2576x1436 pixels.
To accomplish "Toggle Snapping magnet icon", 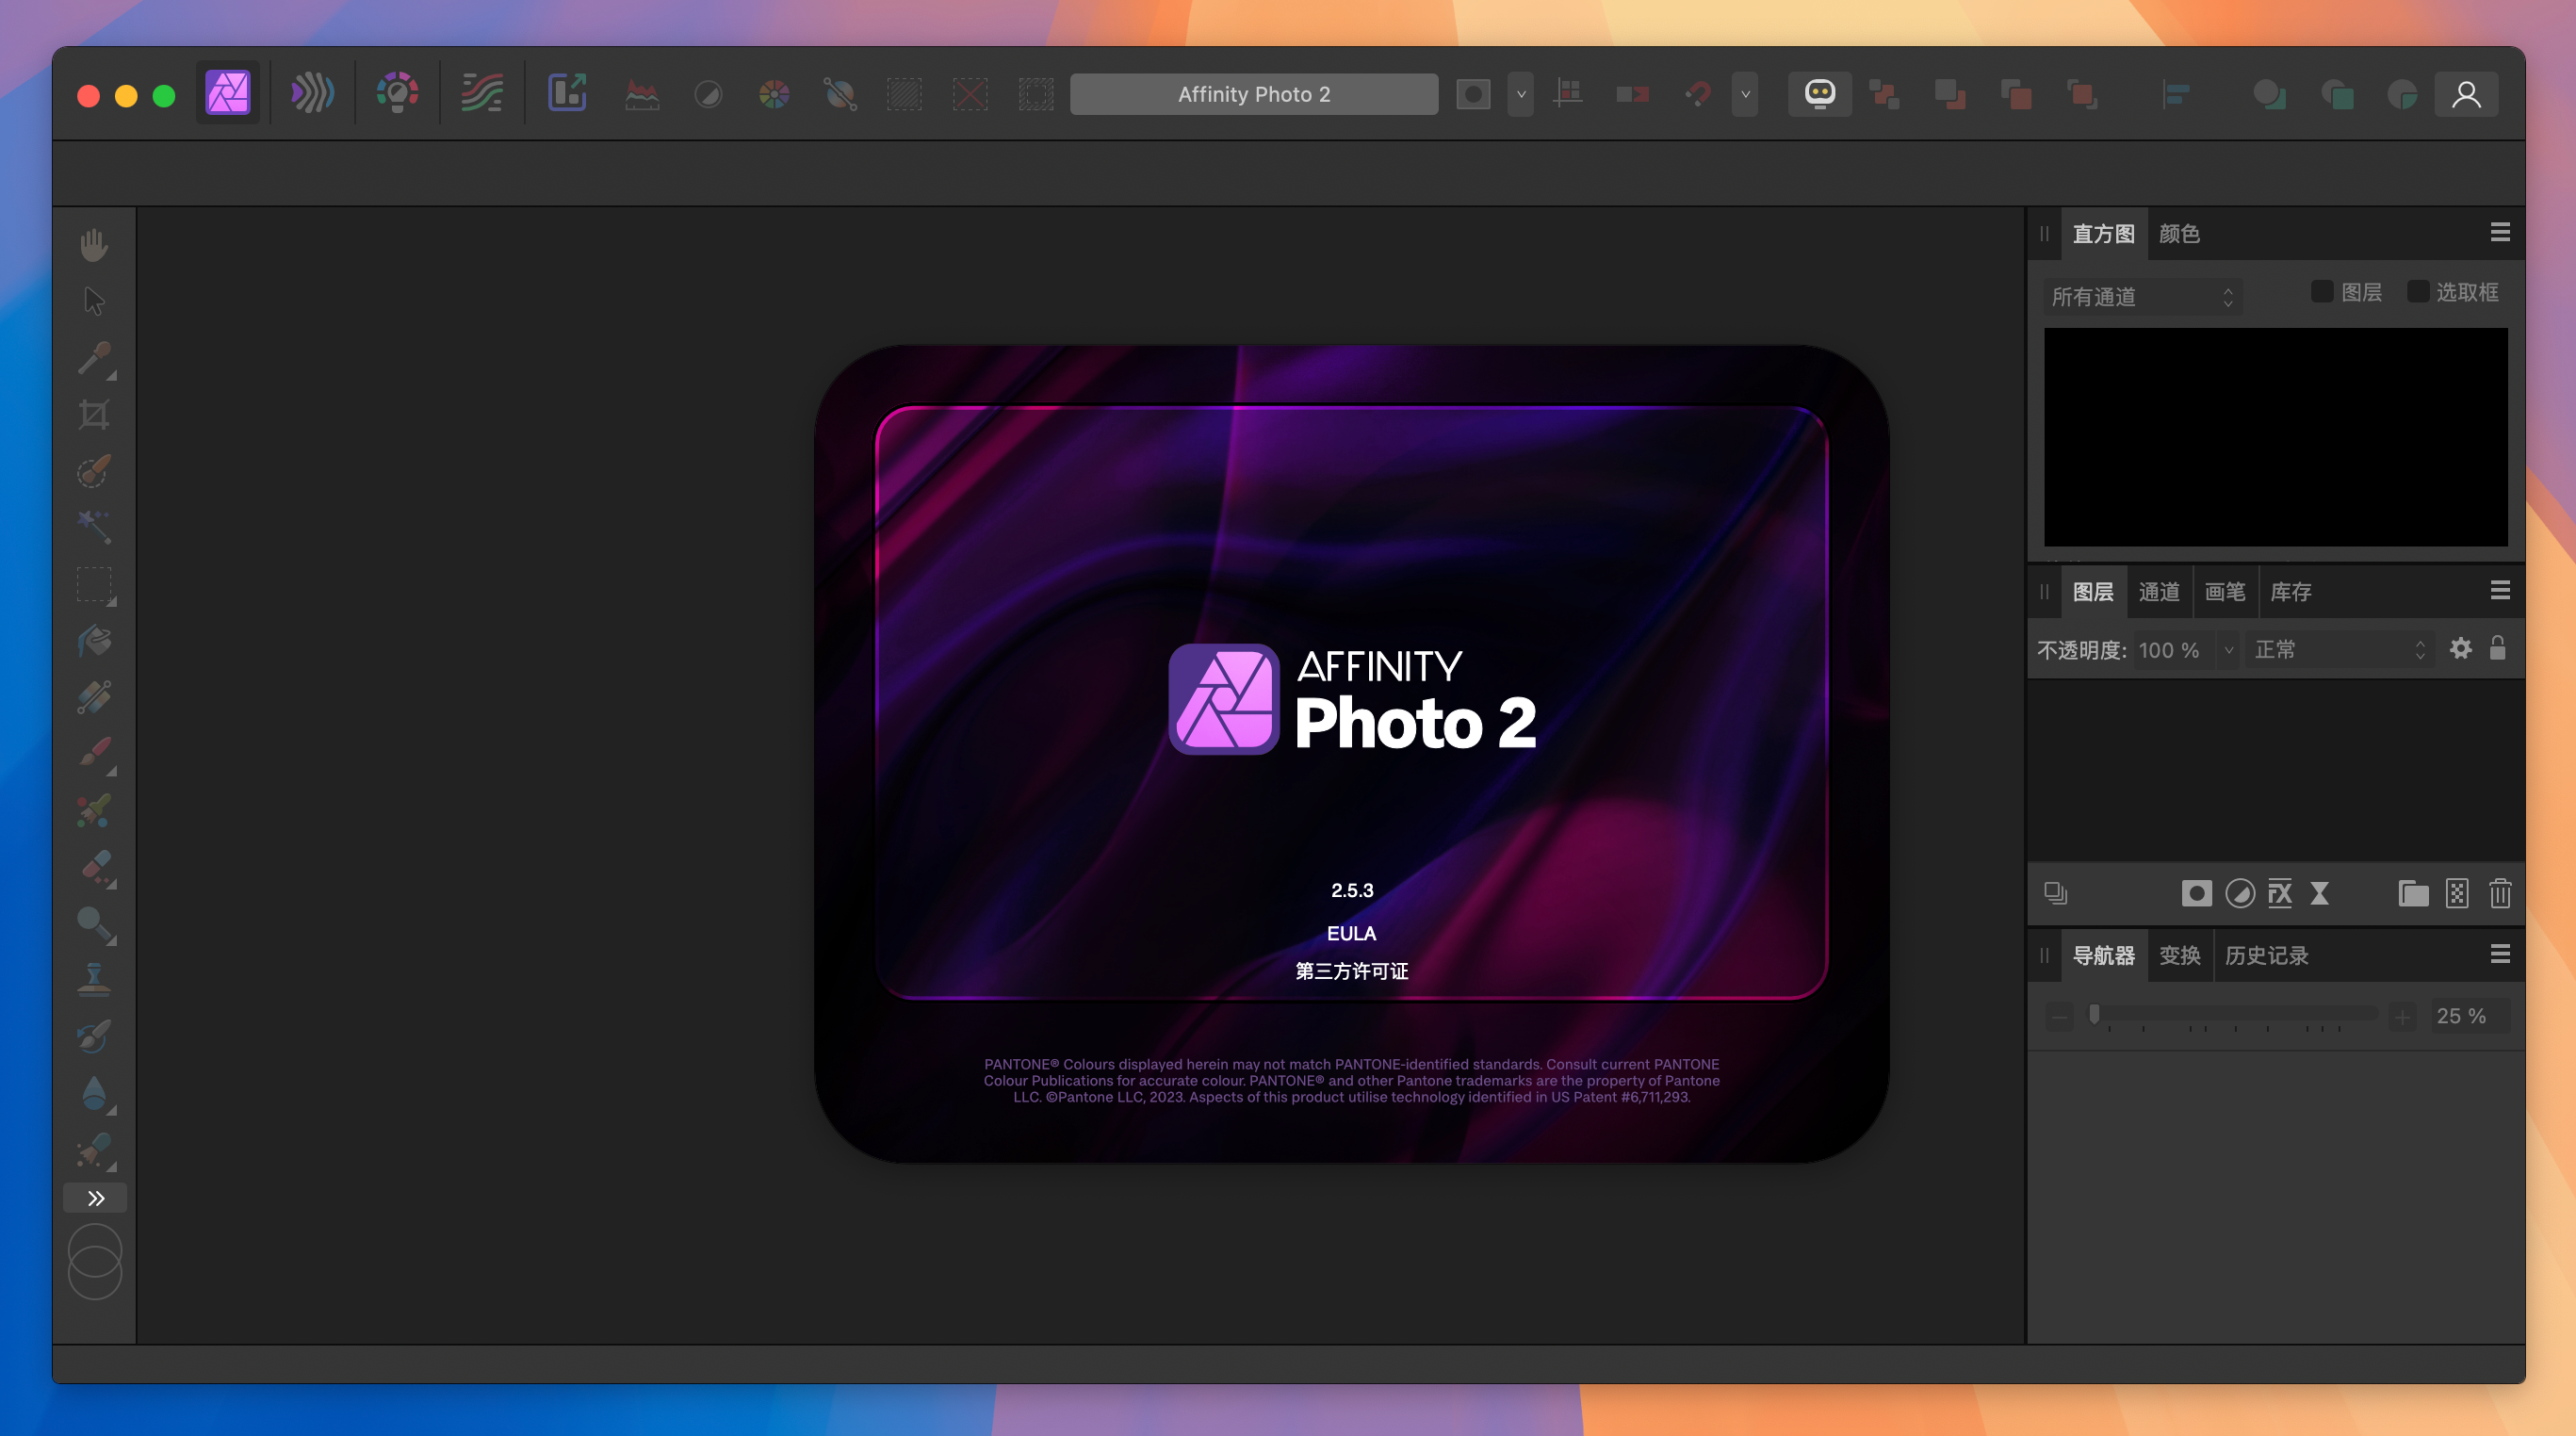I will click(x=1698, y=95).
